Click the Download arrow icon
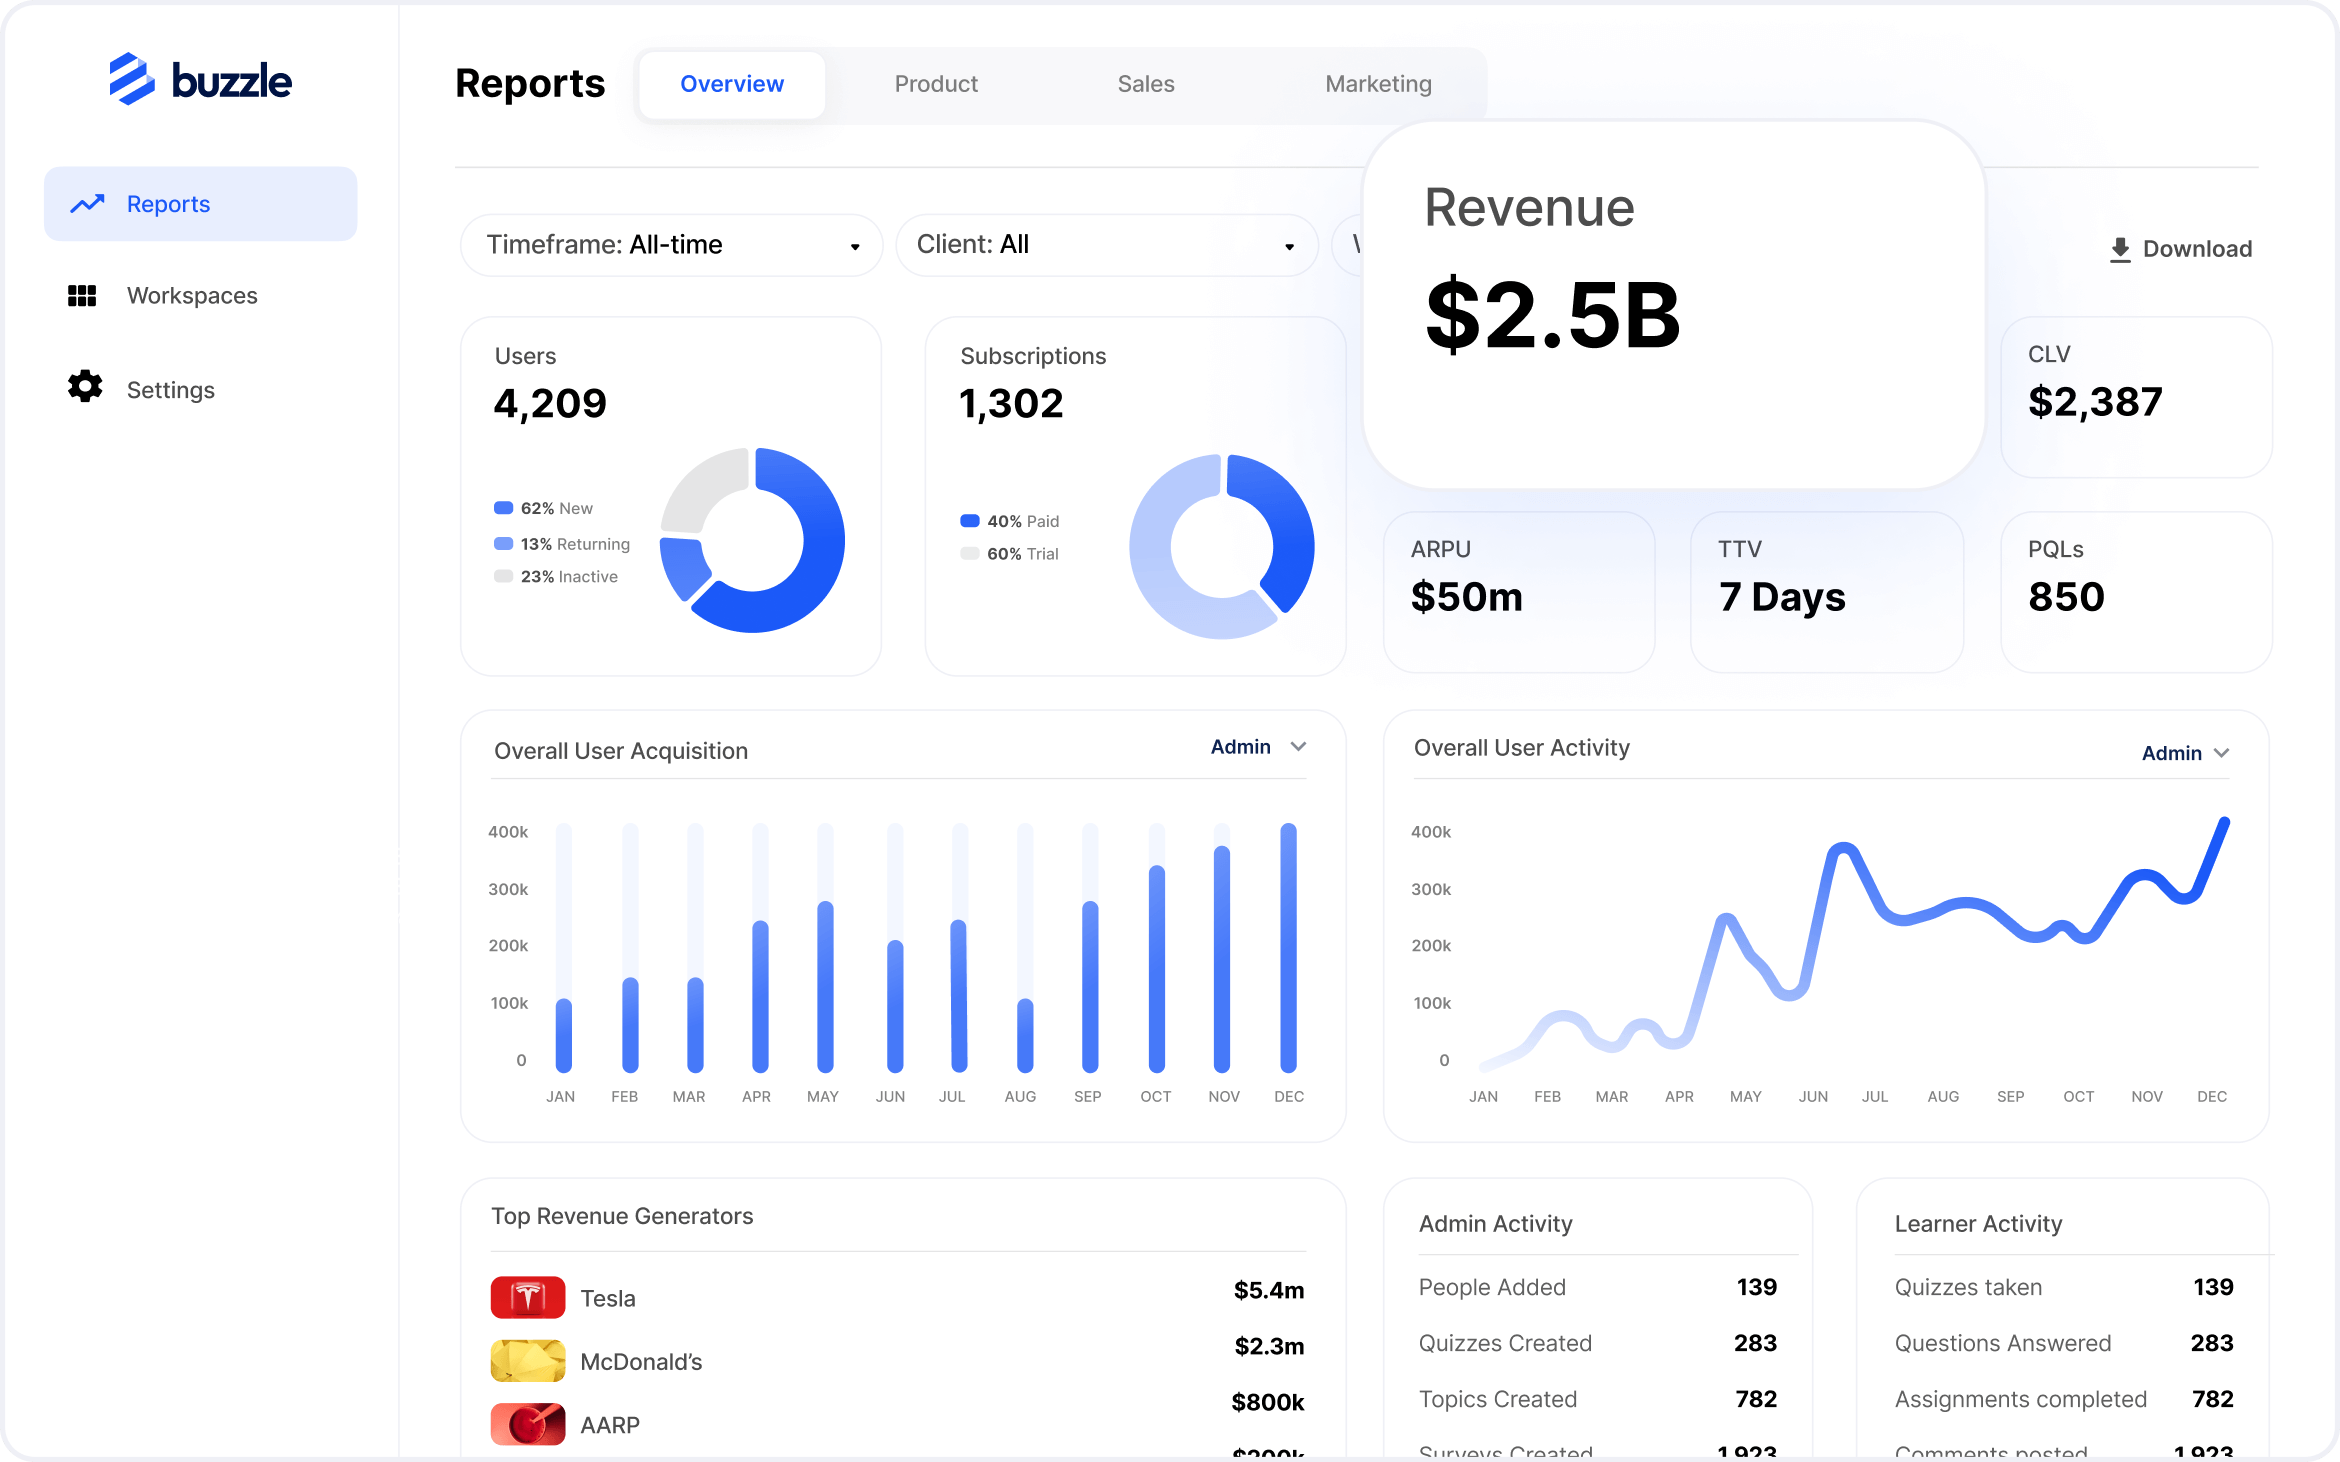 pyautogui.click(x=2120, y=250)
